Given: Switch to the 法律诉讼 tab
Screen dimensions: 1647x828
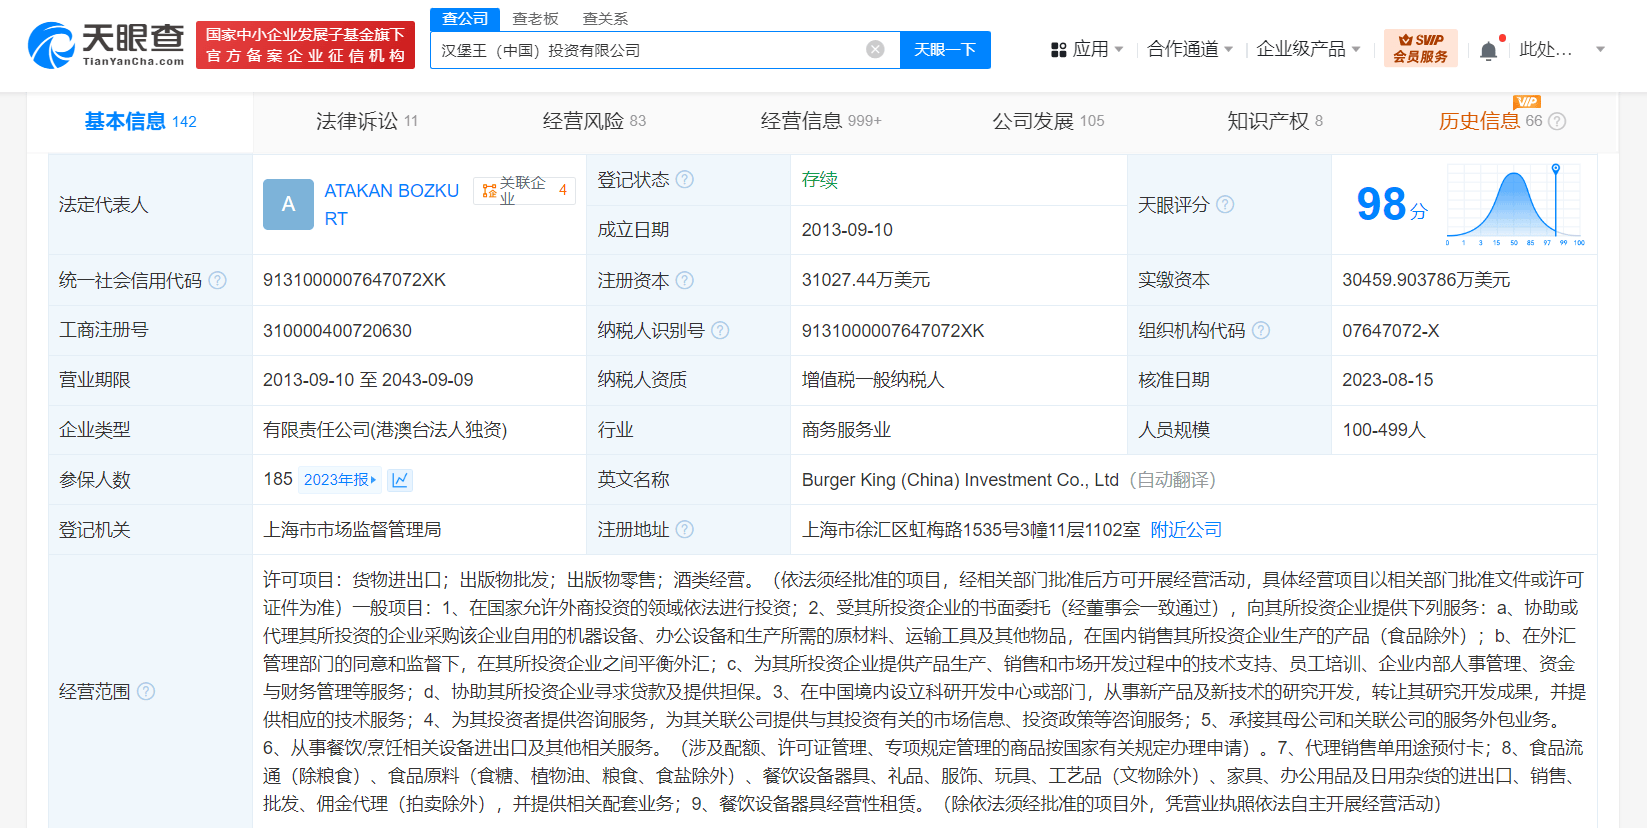Looking at the screenshot, I should pos(366,121).
